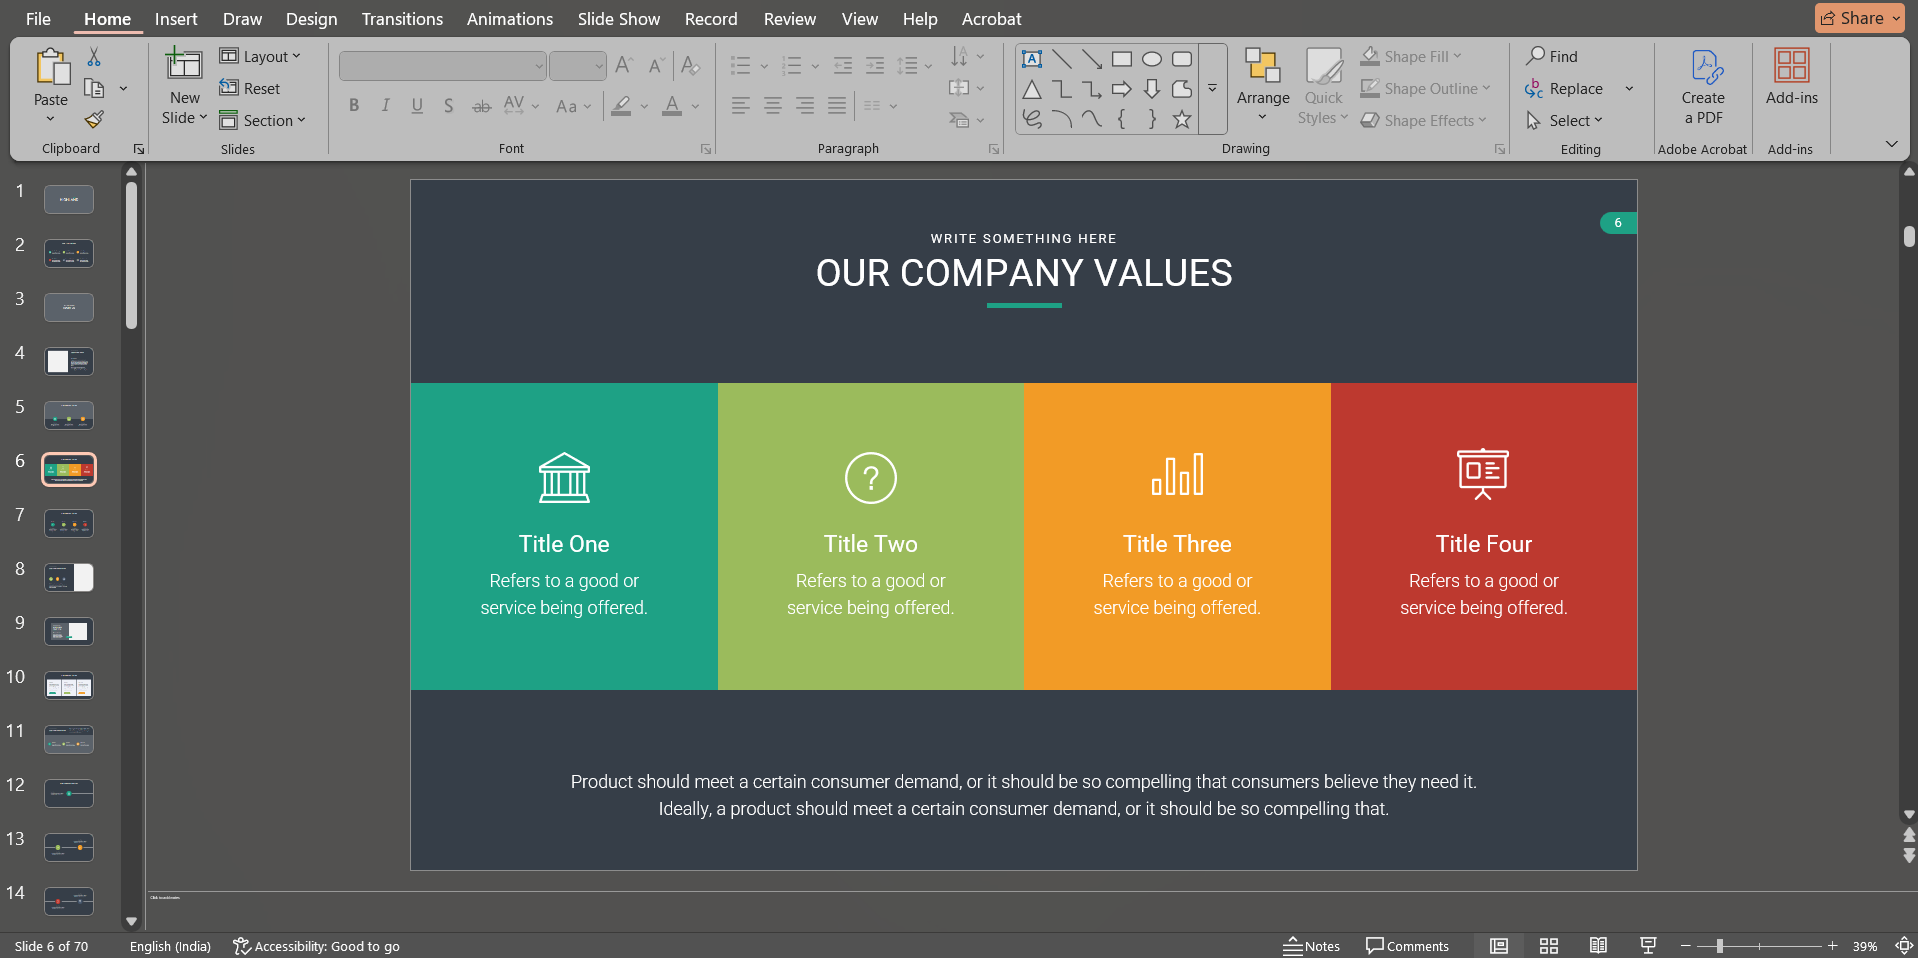Switch to the Design tab
The width and height of the screenshot is (1918, 958).
tap(310, 18)
